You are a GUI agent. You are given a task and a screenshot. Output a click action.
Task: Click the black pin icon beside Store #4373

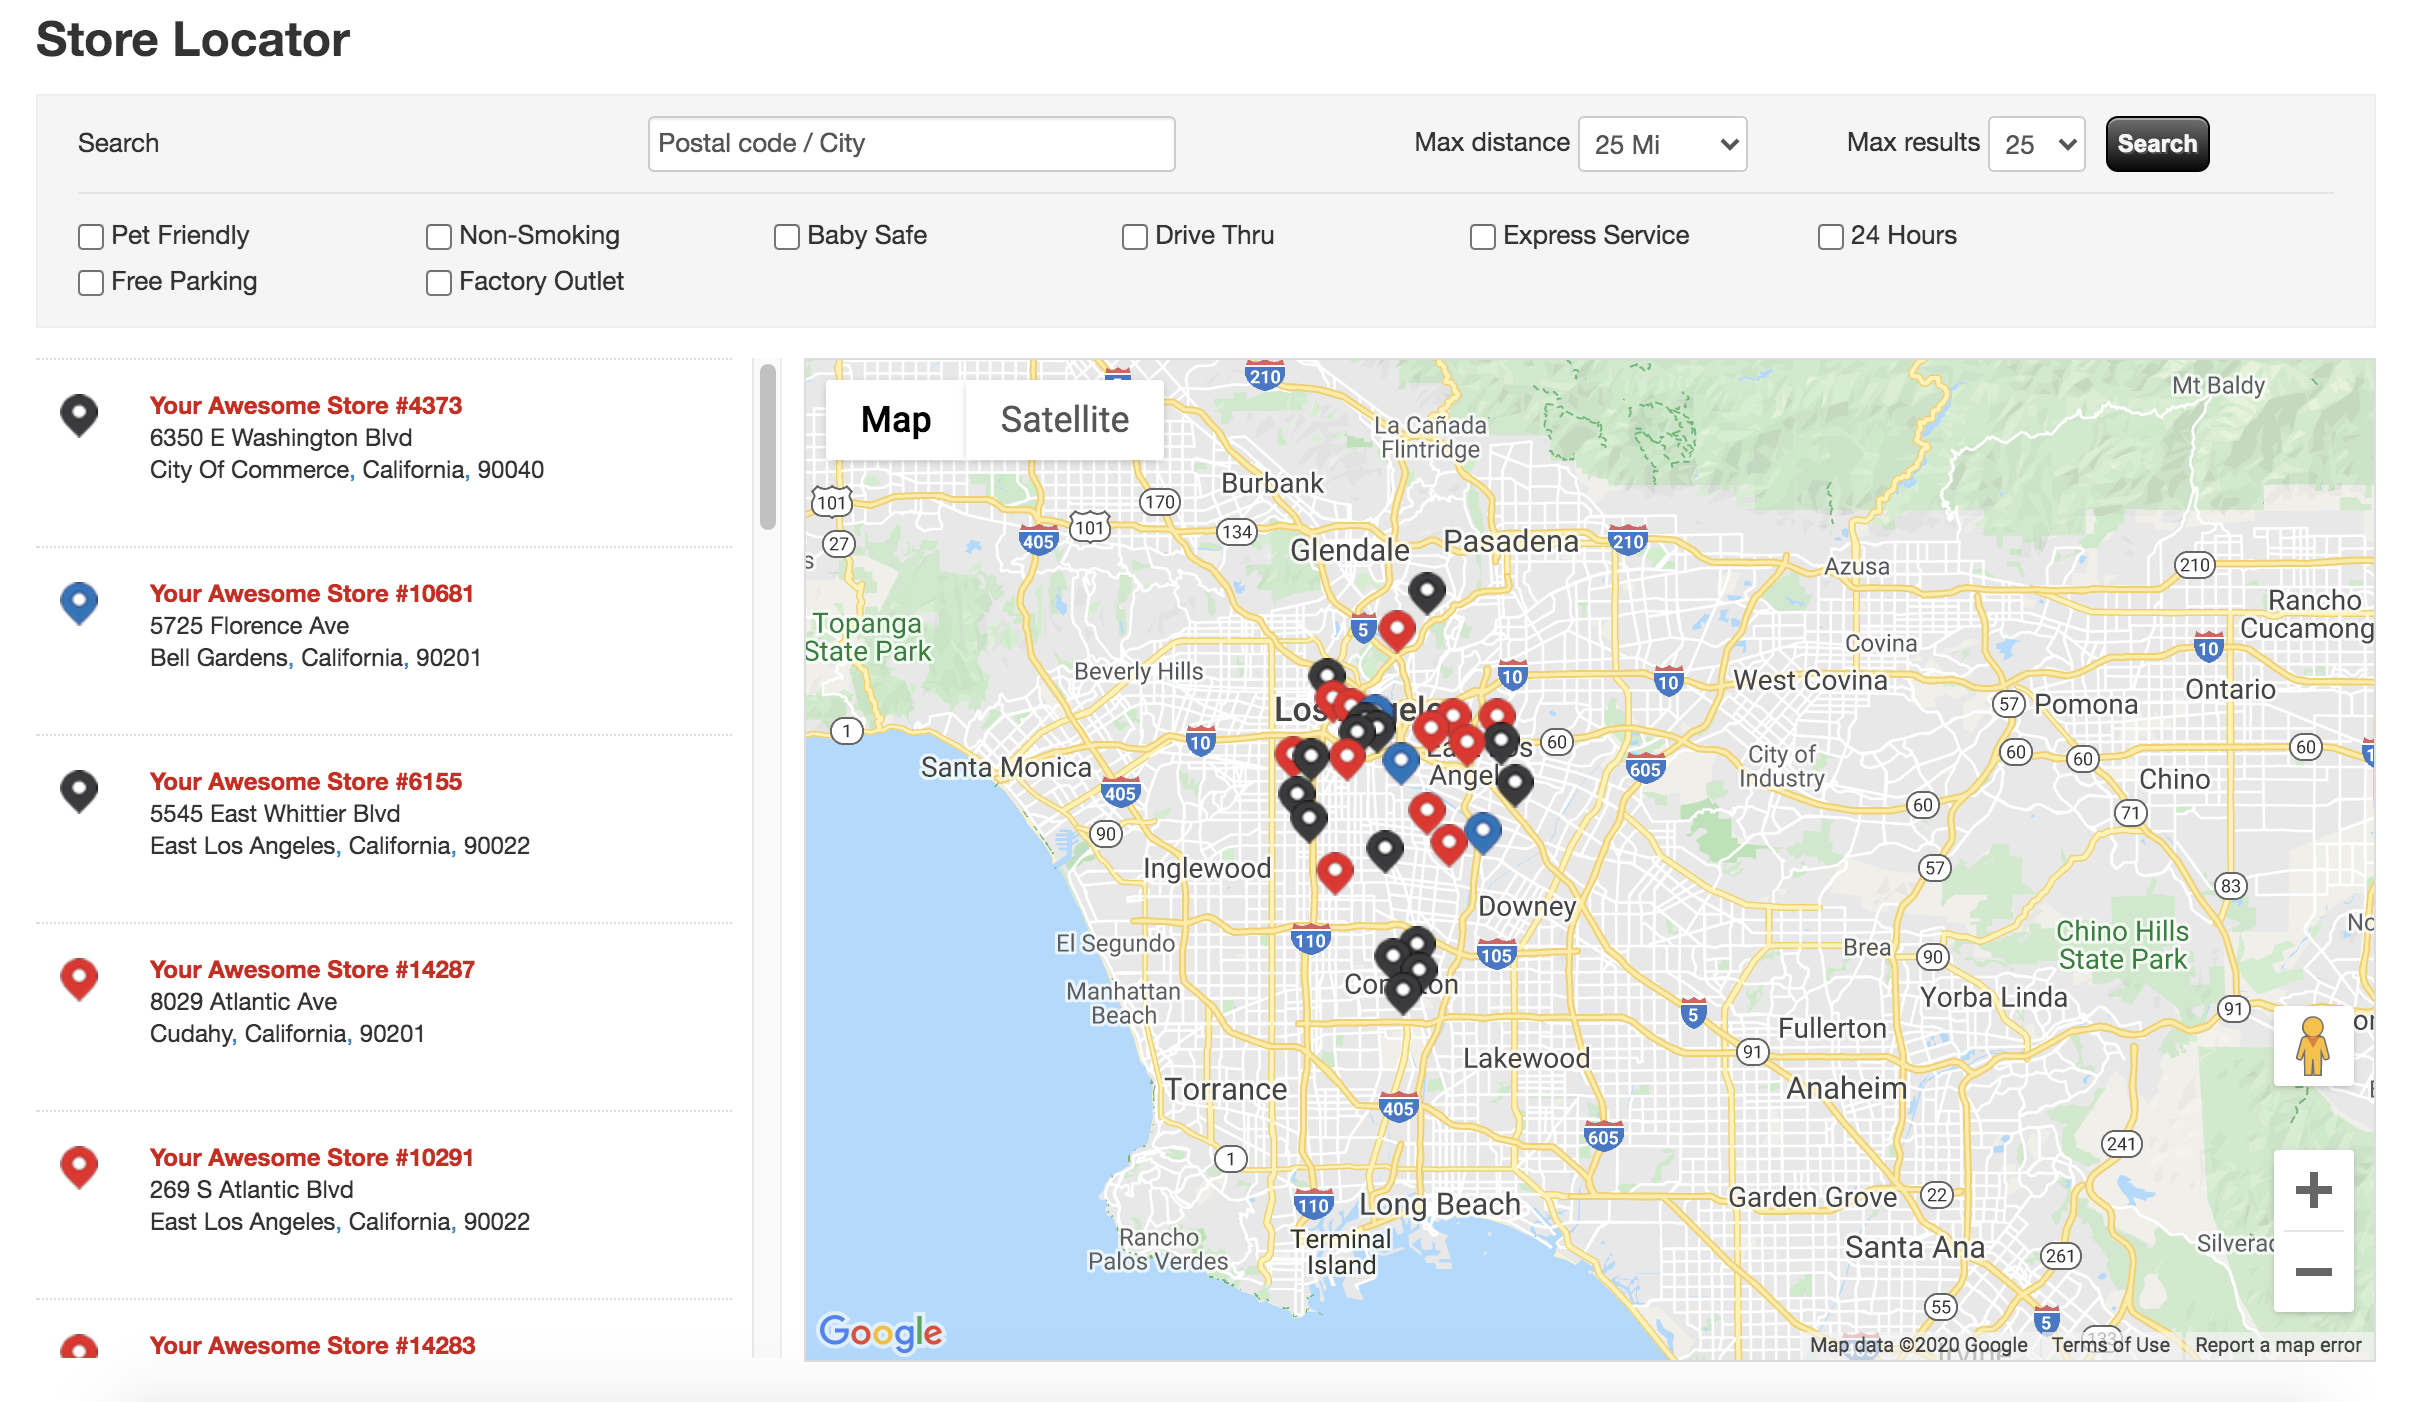tap(79, 414)
